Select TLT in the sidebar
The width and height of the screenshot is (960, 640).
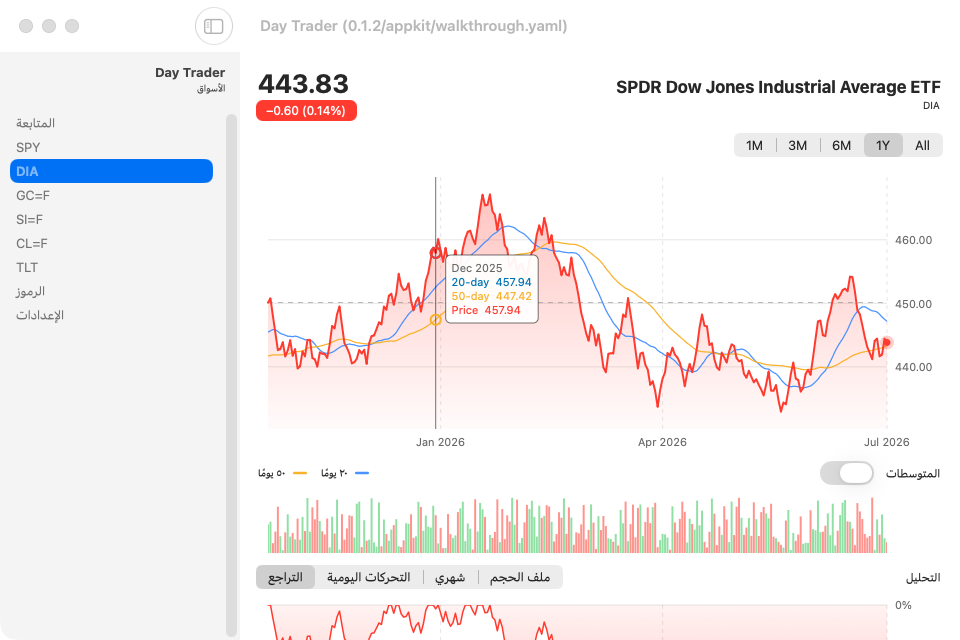coord(111,268)
